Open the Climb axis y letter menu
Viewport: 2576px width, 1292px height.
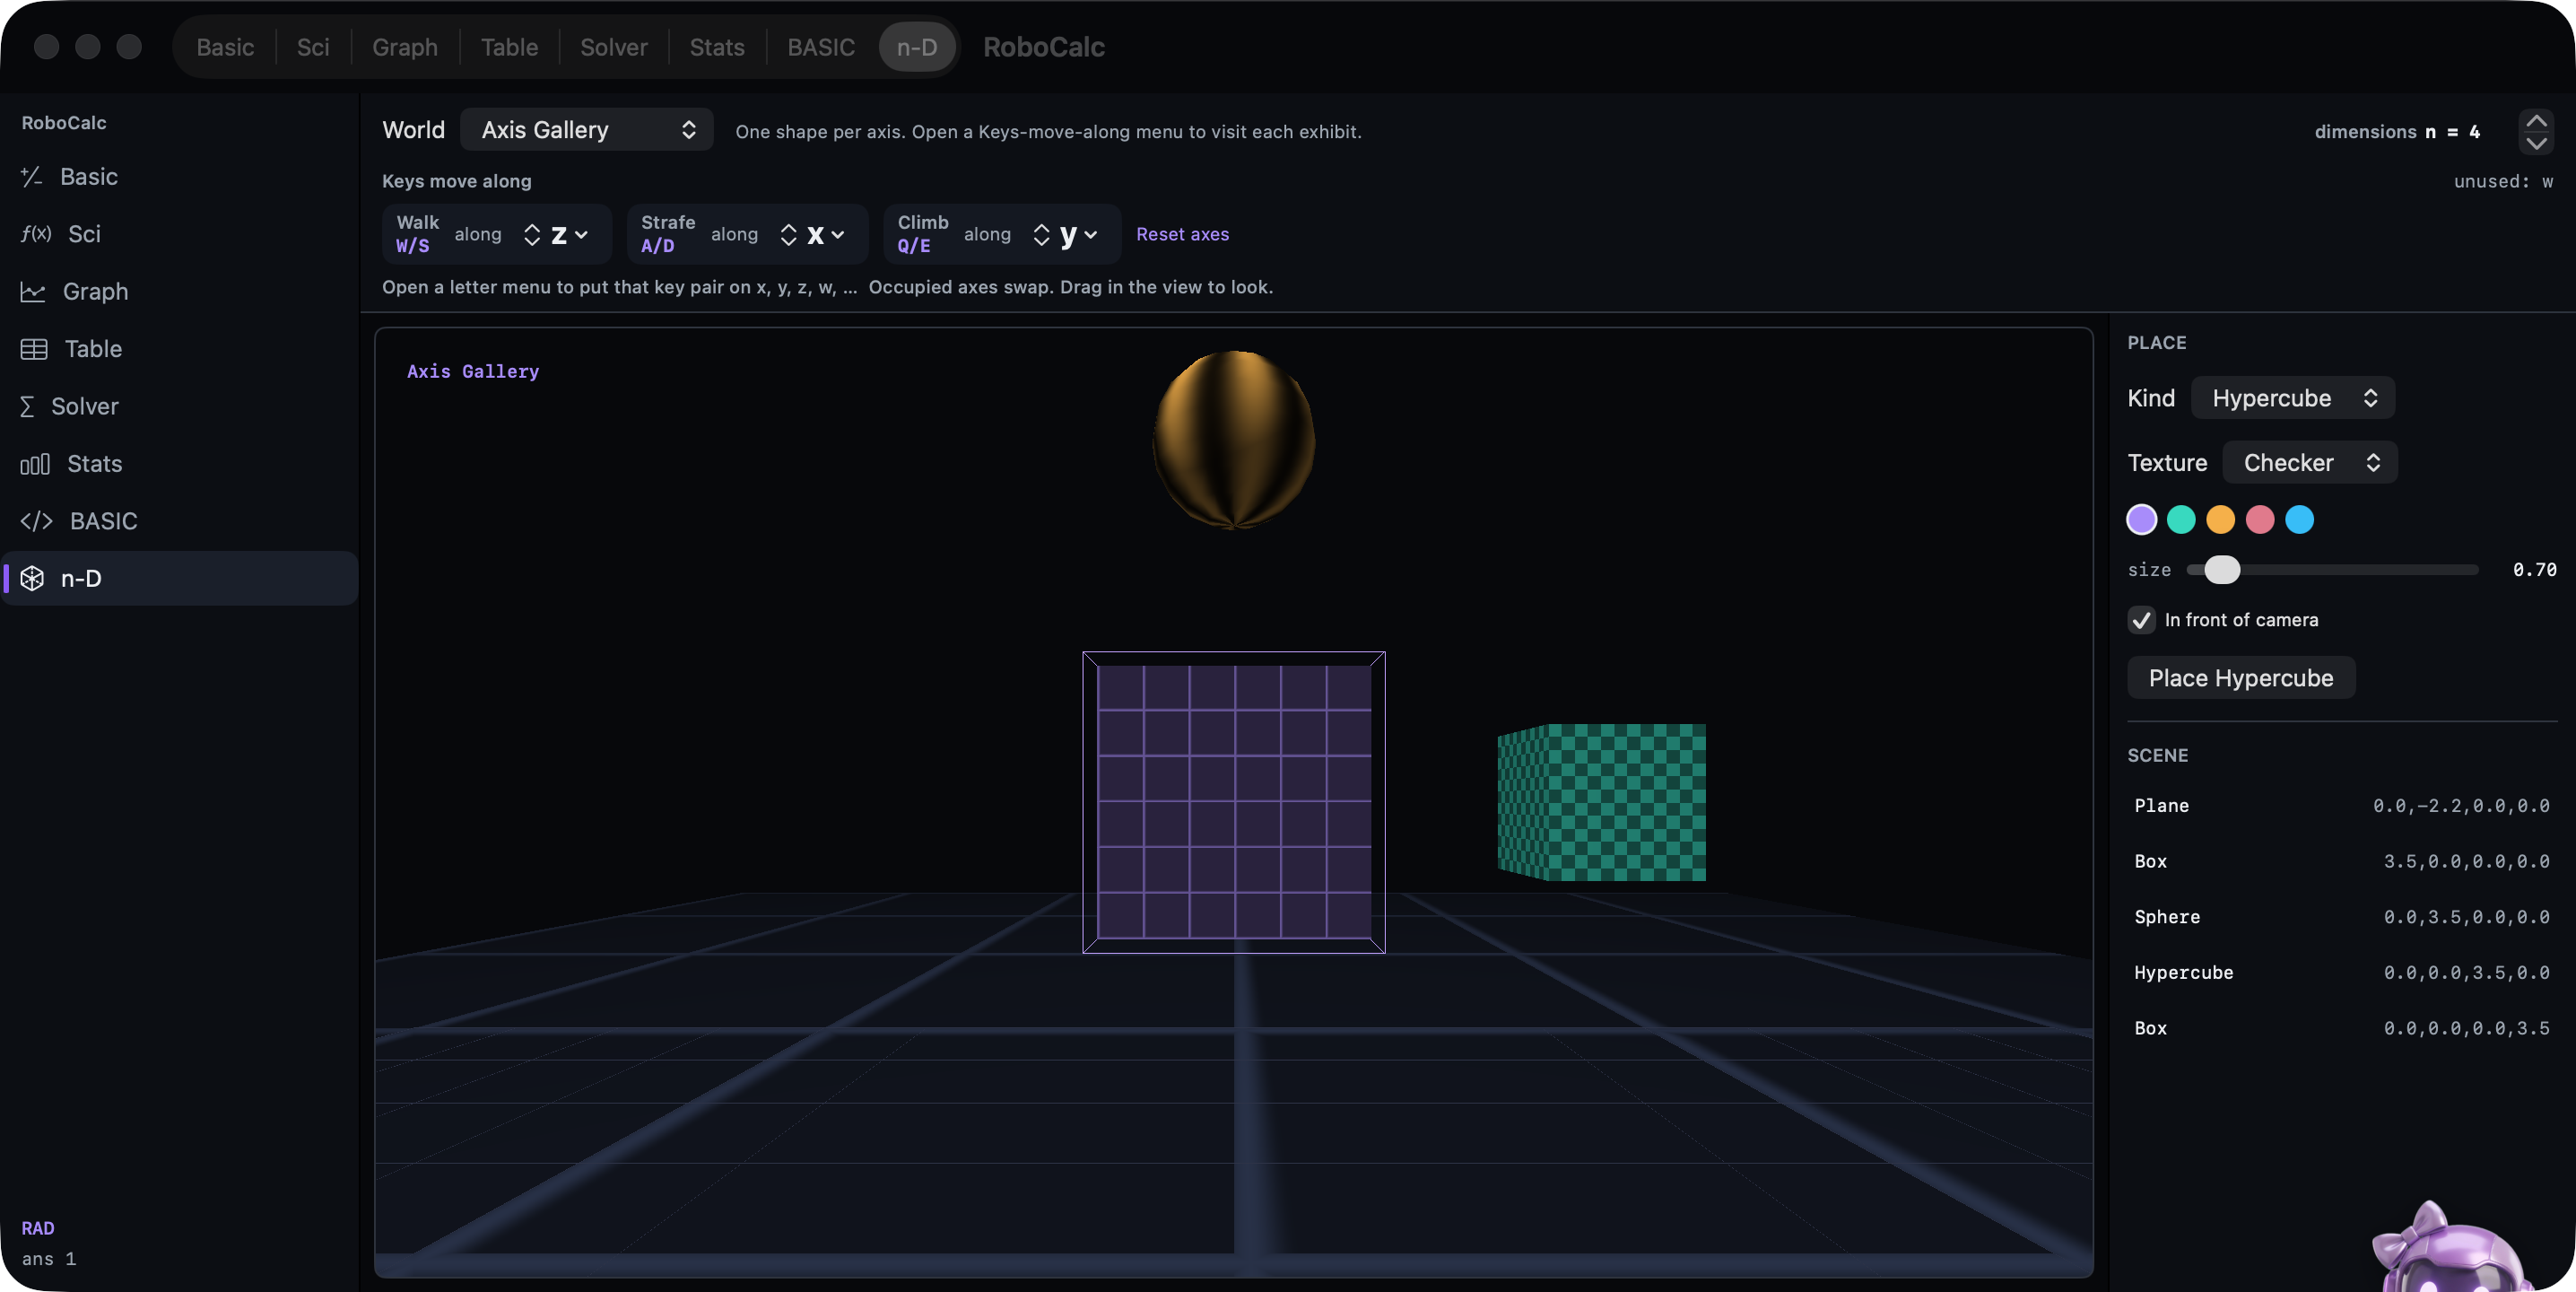click(x=1079, y=235)
